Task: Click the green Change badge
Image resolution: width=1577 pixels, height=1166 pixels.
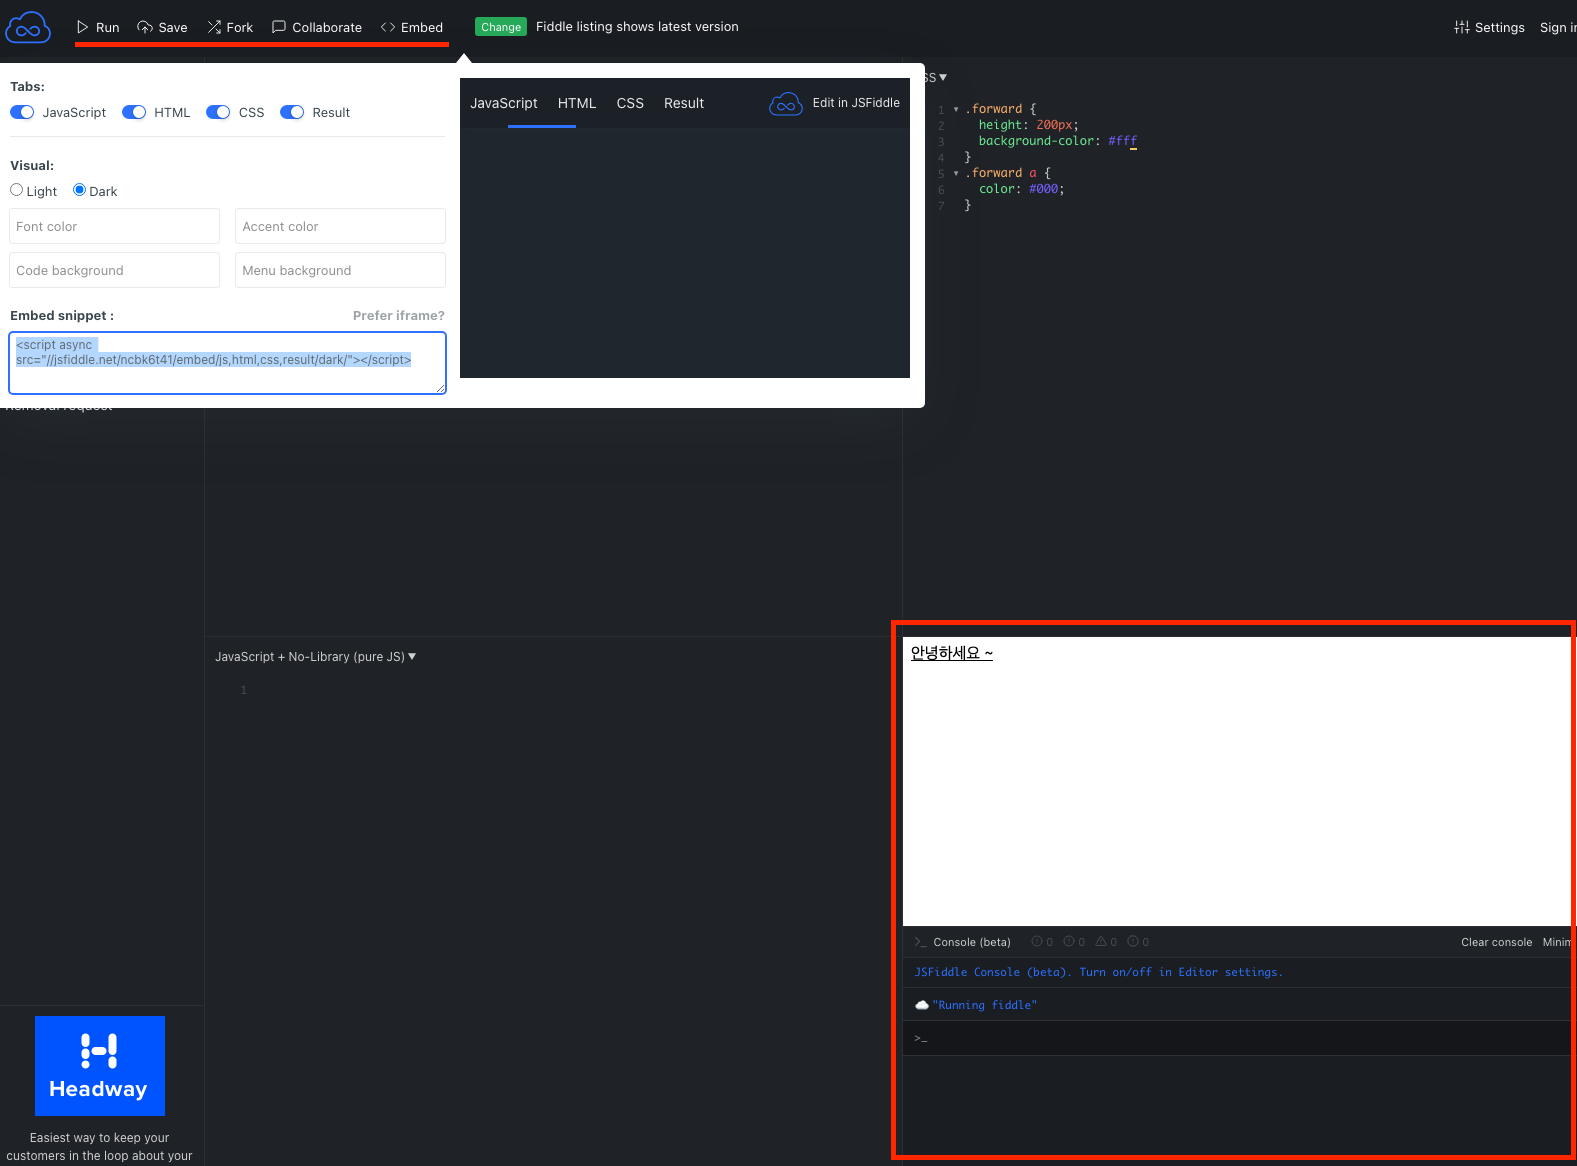Action: (x=501, y=27)
